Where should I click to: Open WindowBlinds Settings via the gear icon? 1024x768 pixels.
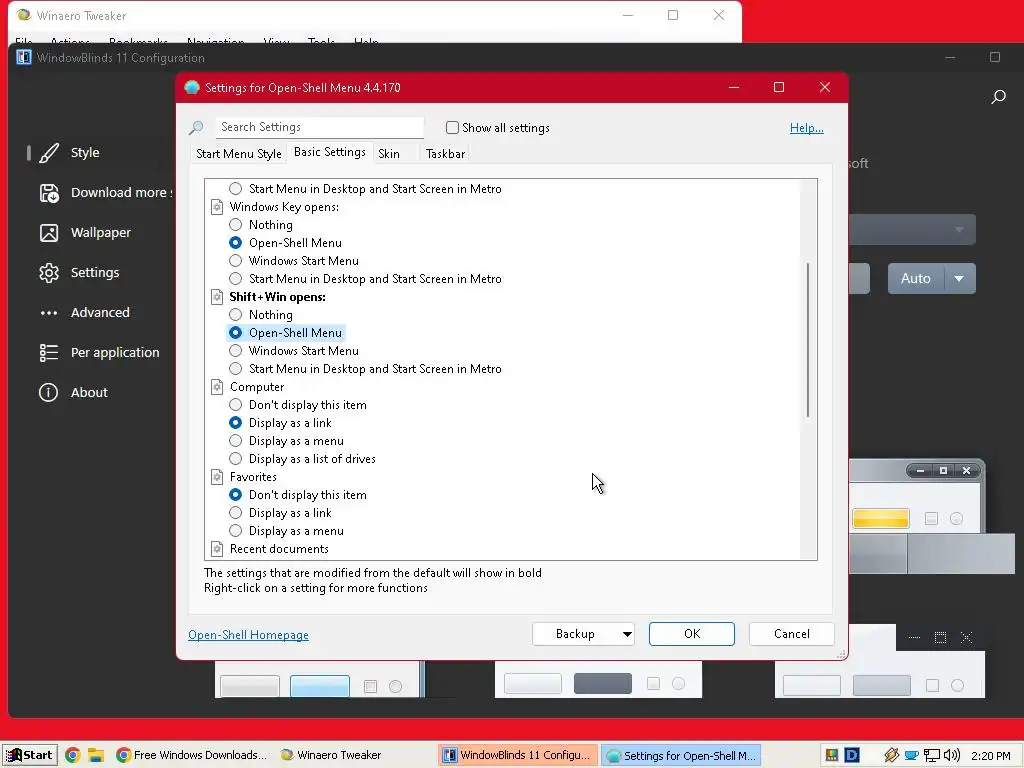48,272
